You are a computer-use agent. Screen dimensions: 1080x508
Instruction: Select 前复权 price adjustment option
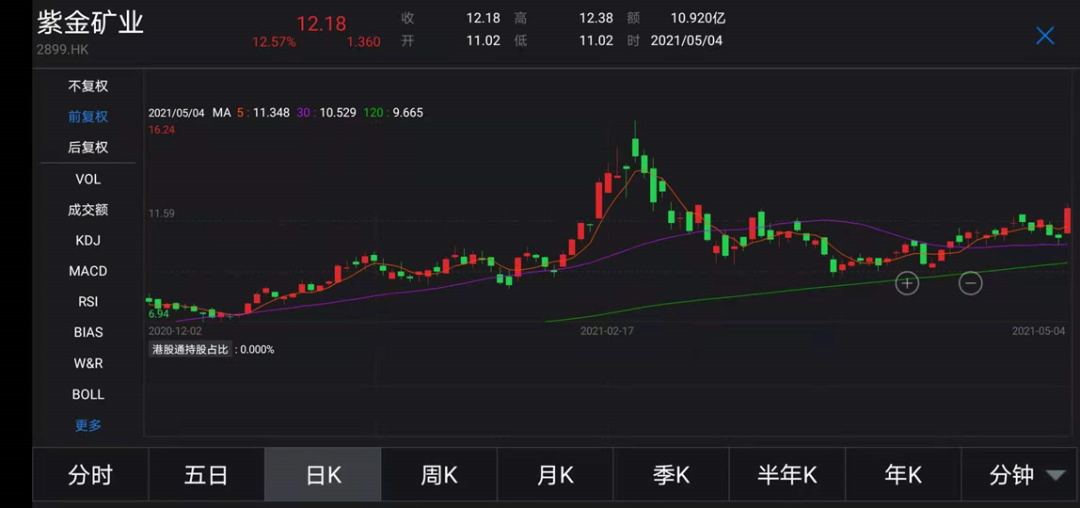88,116
